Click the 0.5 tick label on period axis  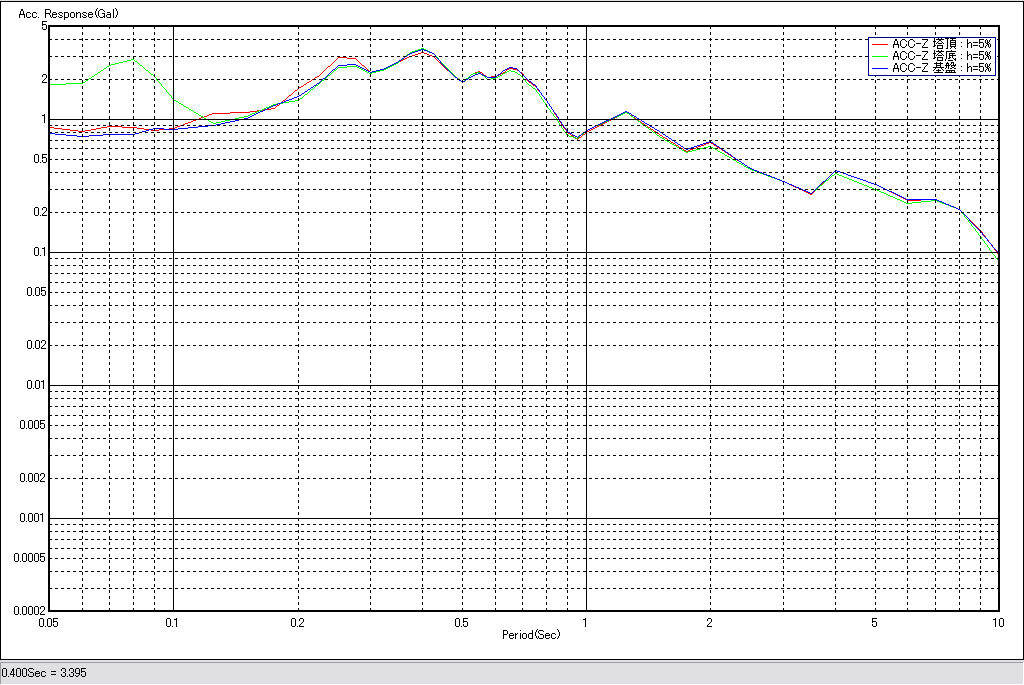click(x=461, y=622)
